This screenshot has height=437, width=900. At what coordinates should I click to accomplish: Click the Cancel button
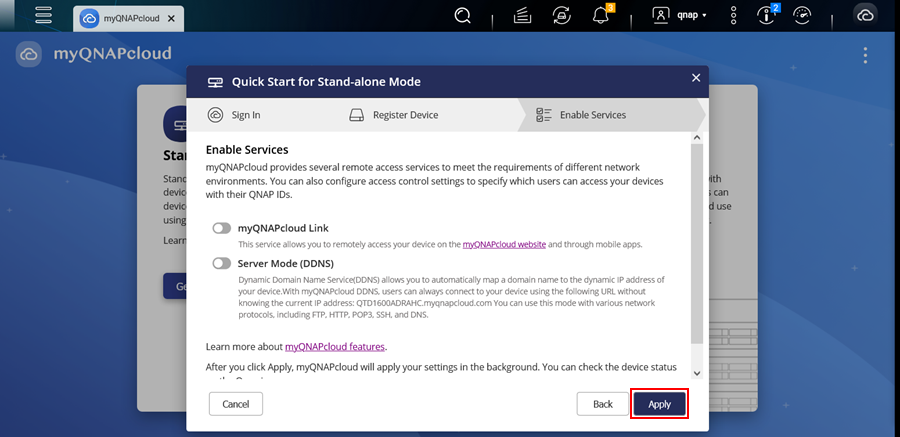click(236, 404)
